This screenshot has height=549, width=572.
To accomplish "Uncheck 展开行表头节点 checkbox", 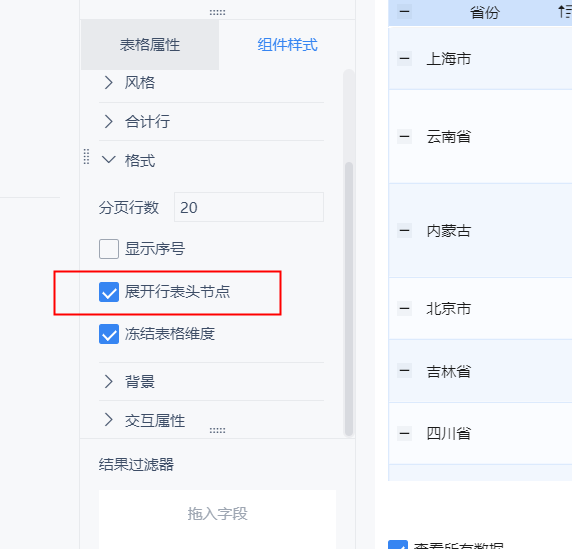I will tap(109, 292).
